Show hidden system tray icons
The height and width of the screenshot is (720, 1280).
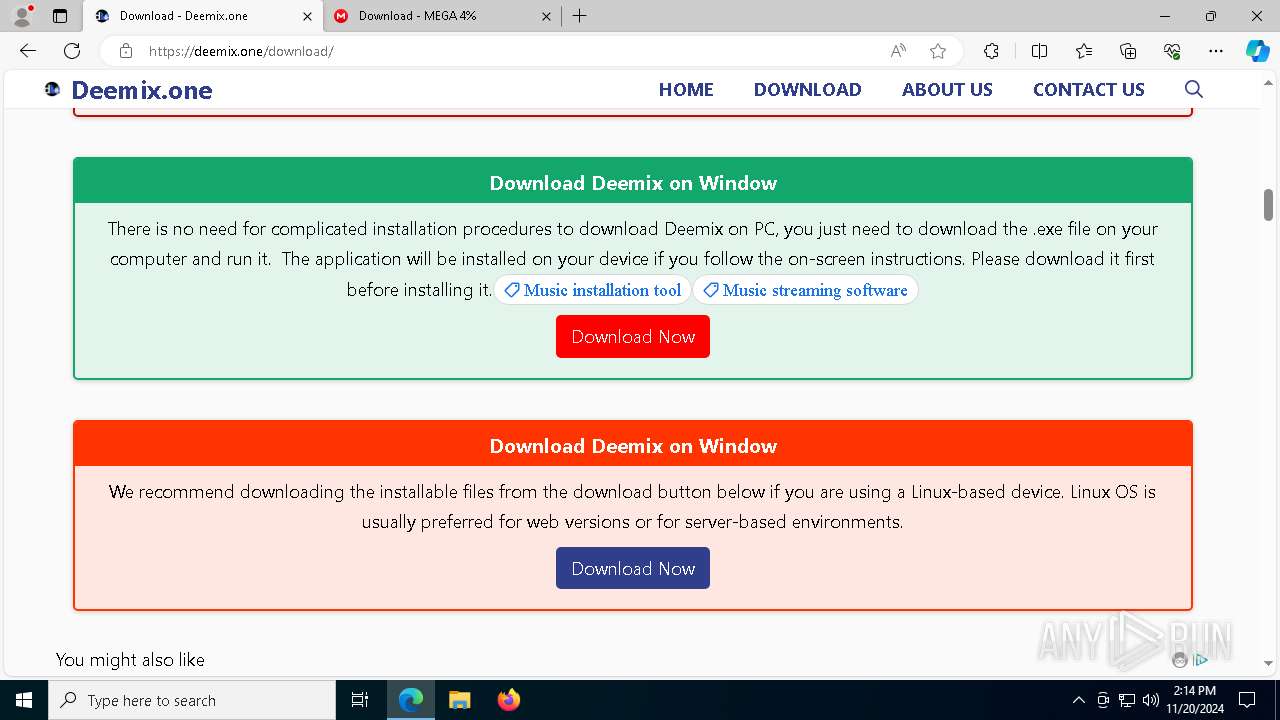[x=1078, y=700]
